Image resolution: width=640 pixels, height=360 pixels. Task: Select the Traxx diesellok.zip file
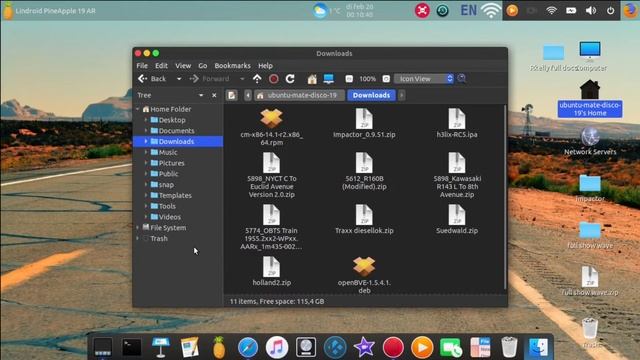364,220
